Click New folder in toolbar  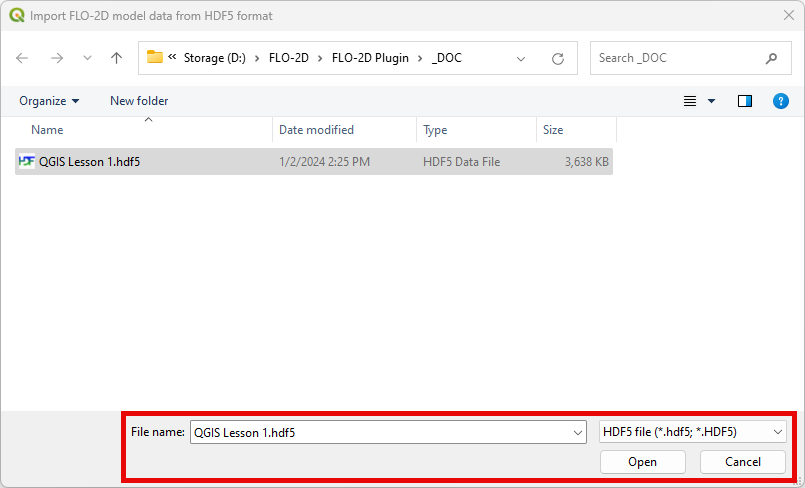tap(139, 101)
